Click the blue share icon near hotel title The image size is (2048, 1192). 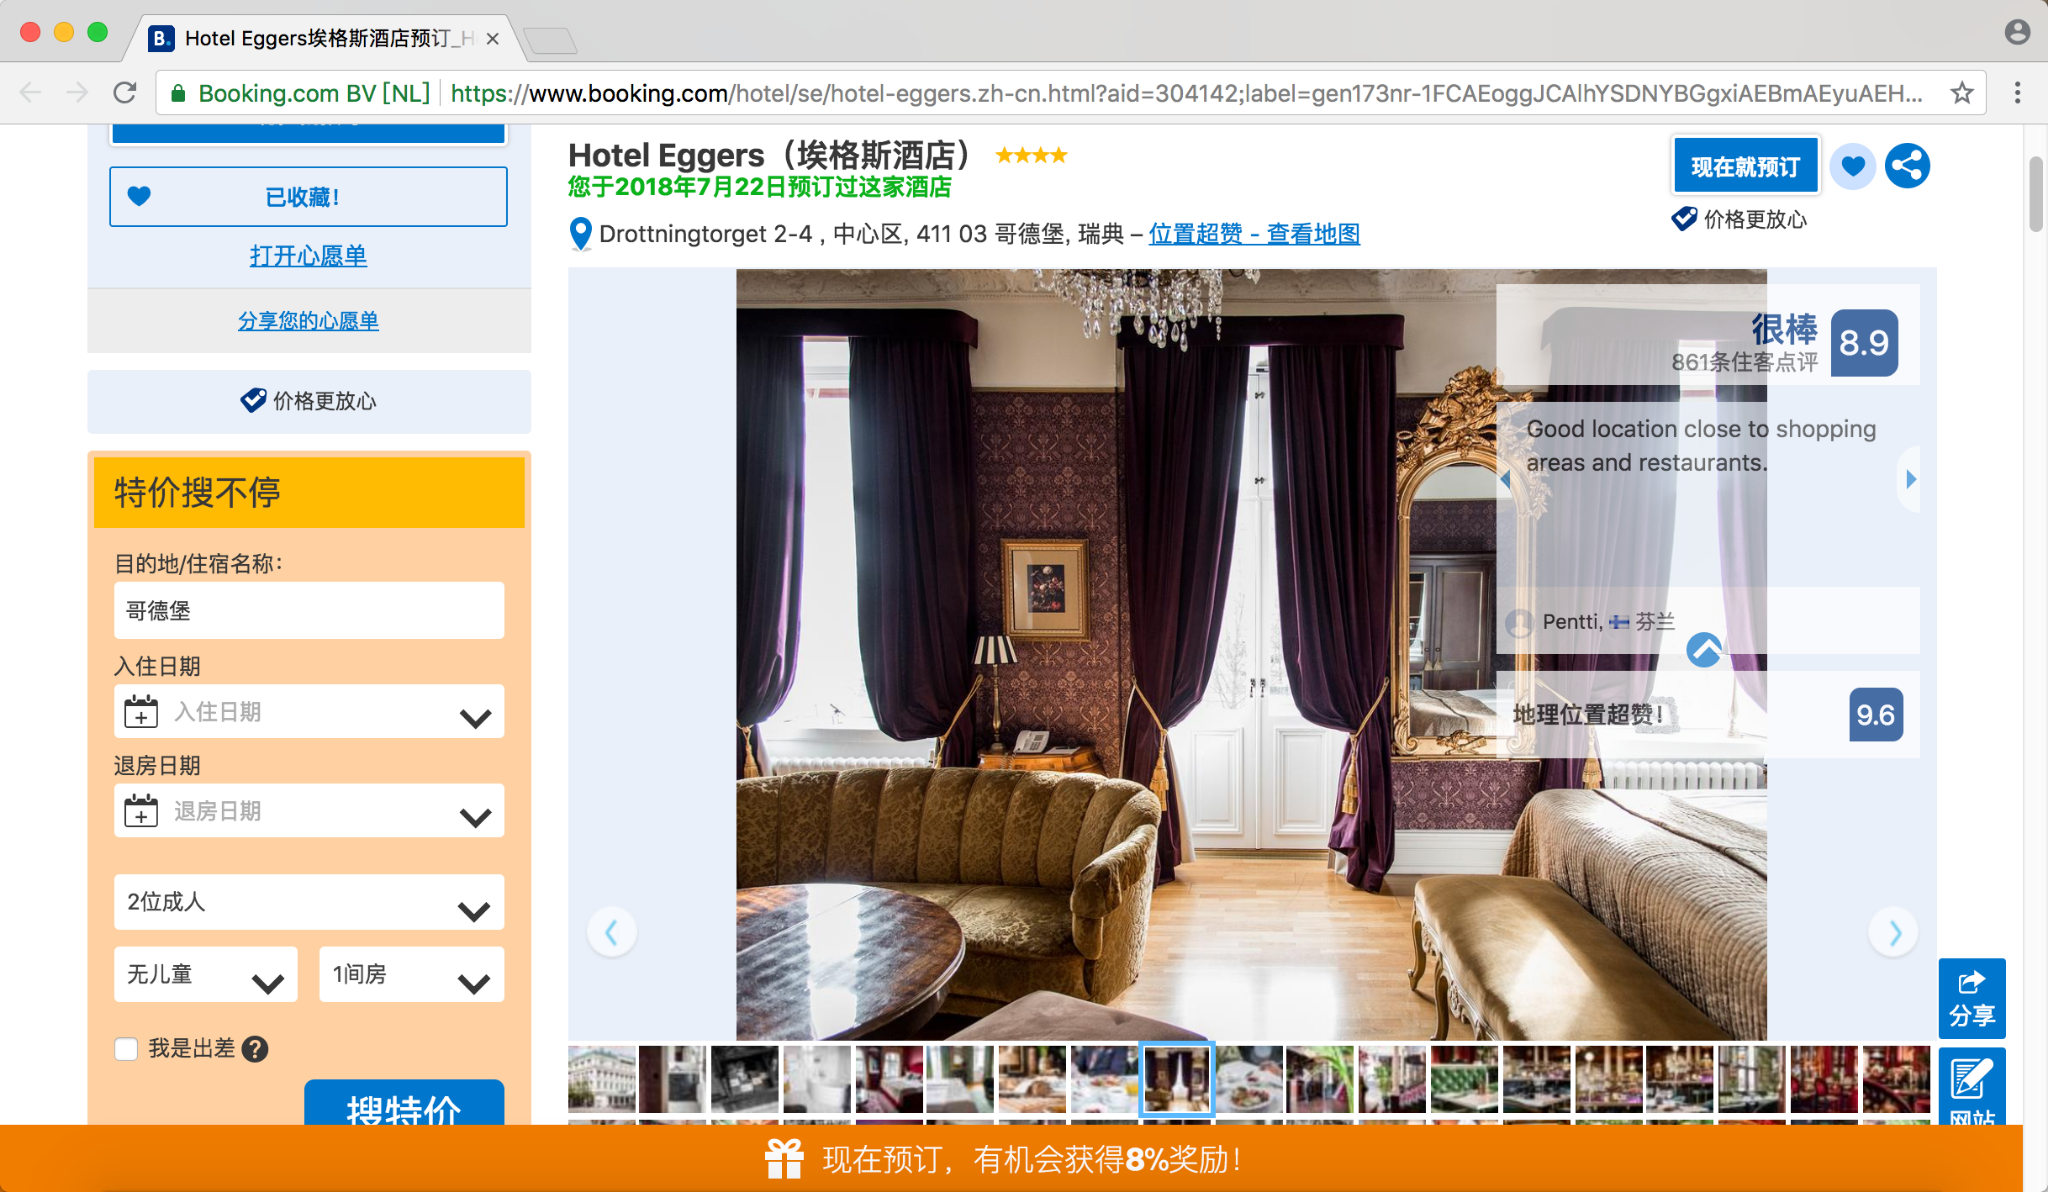pos(1907,166)
